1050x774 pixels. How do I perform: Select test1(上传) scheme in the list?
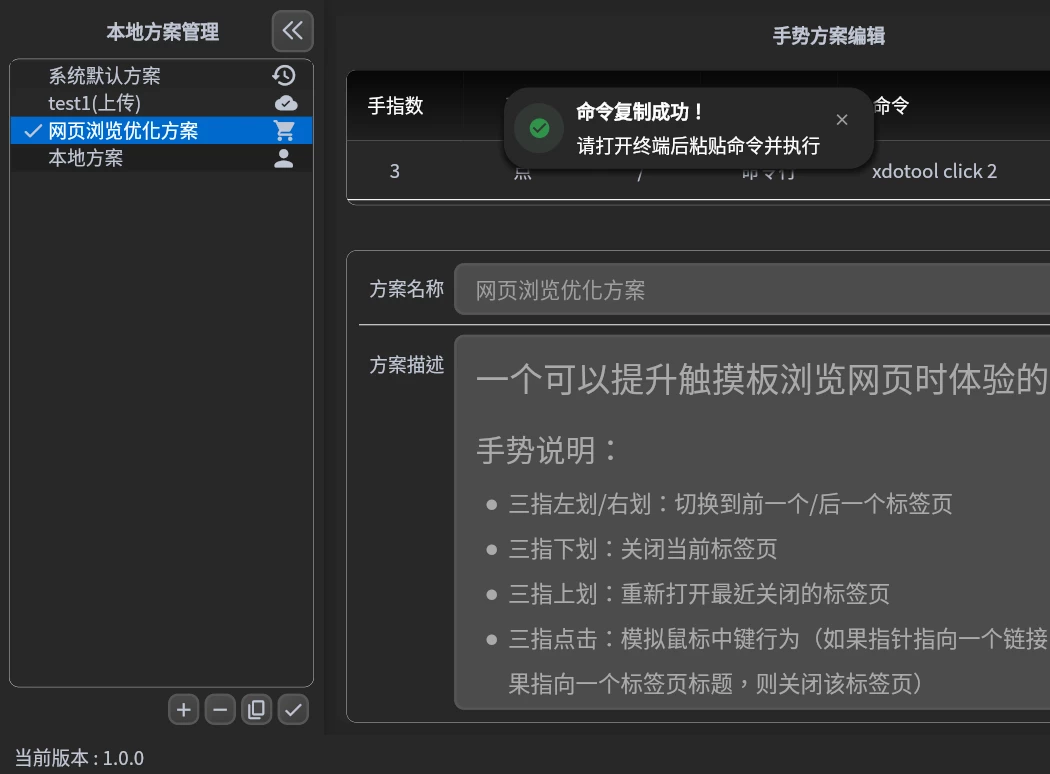(95, 103)
